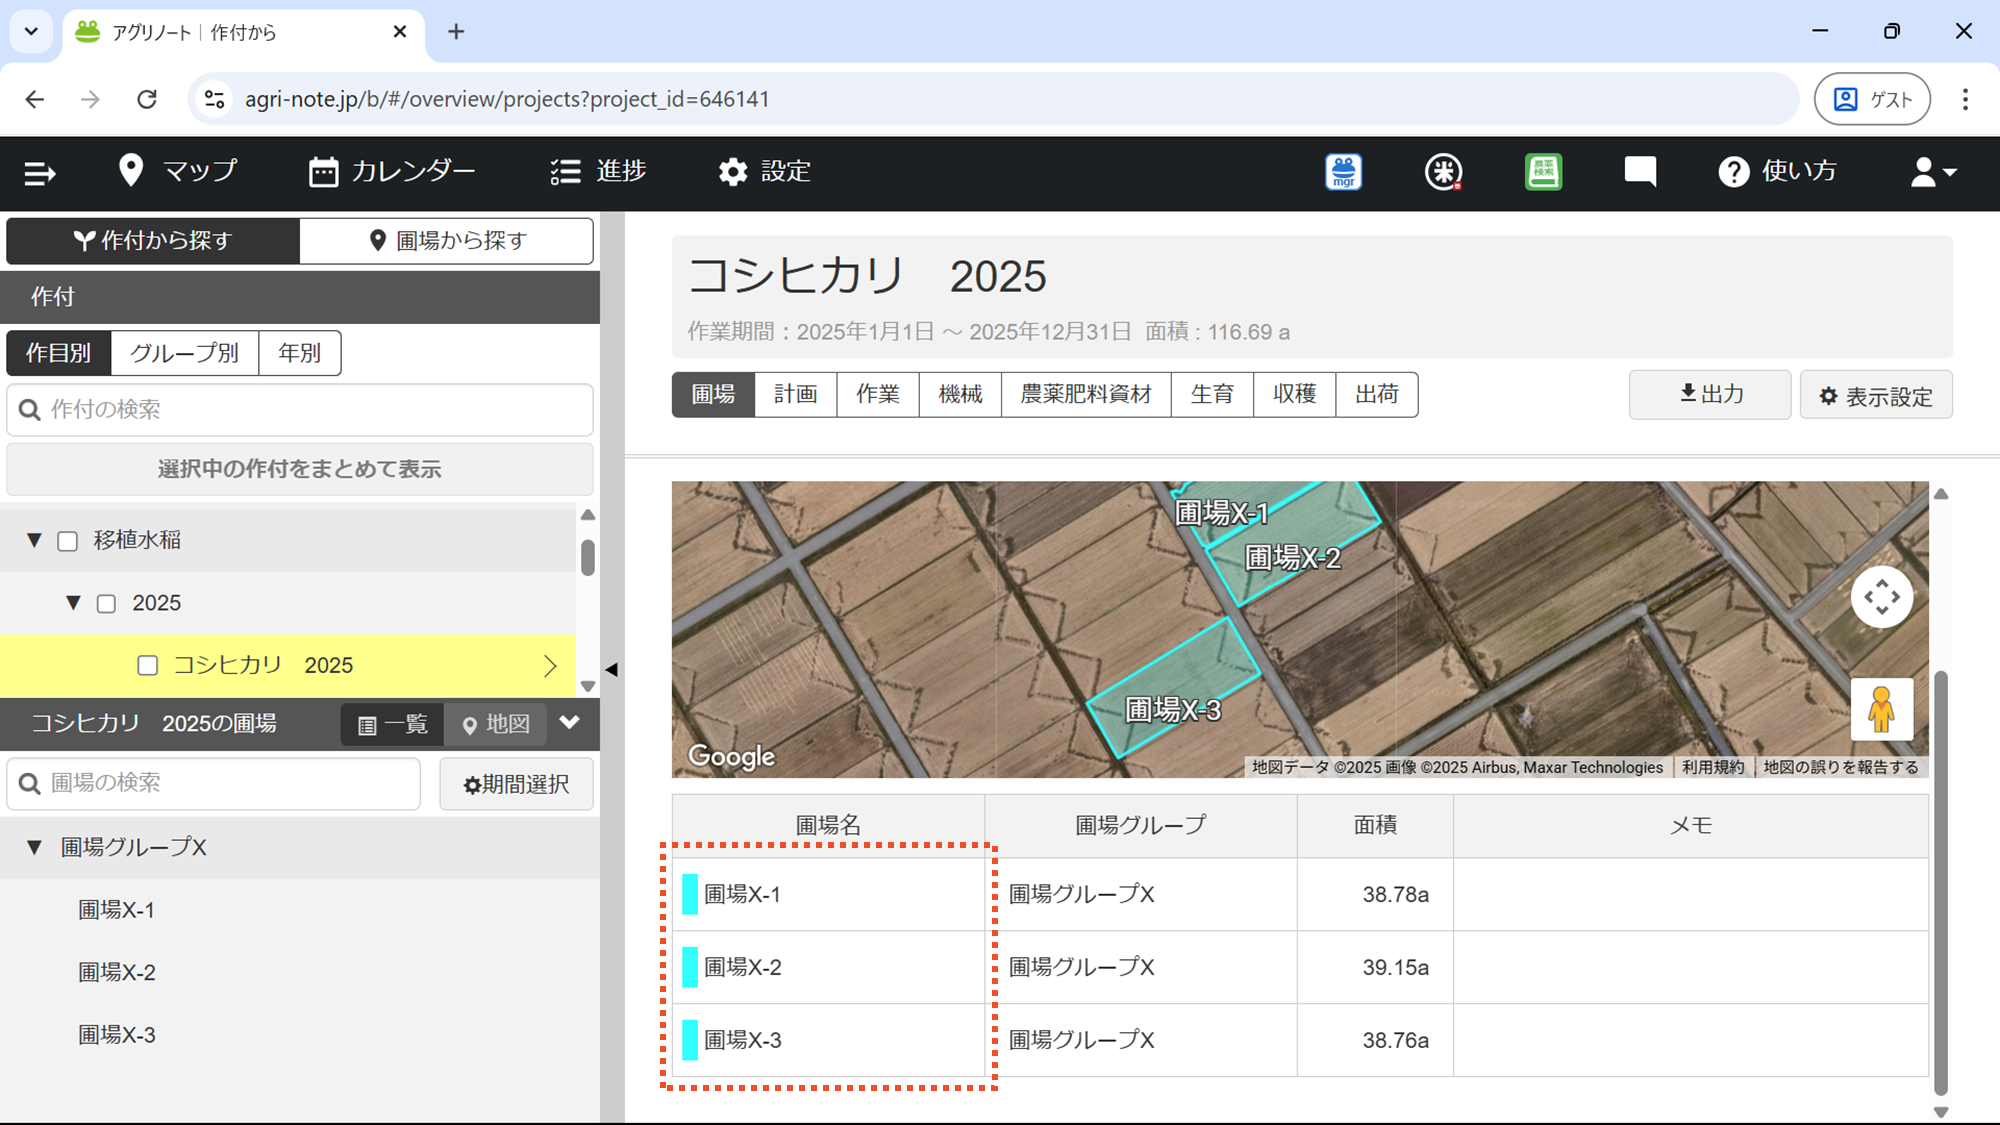2000x1125 pixels.
Task: Open the green pesticide search icon
Action: [1543, 172]
